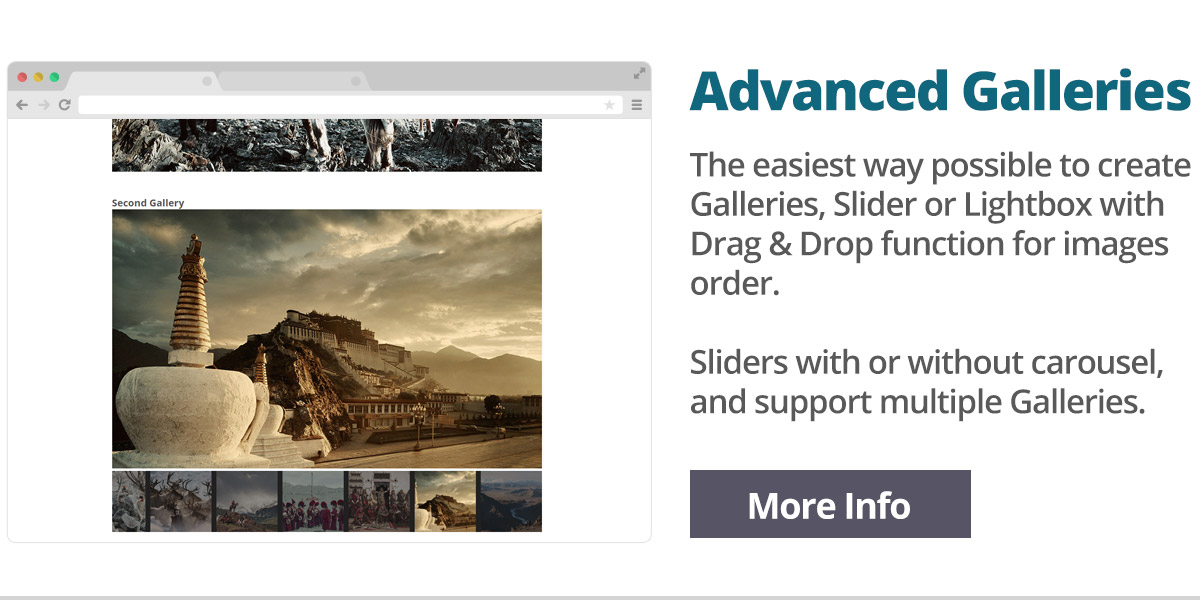The width and height of the screenshot is (1200, 600).
Task: Bookmark the page using the star icon
Action: 609,105
